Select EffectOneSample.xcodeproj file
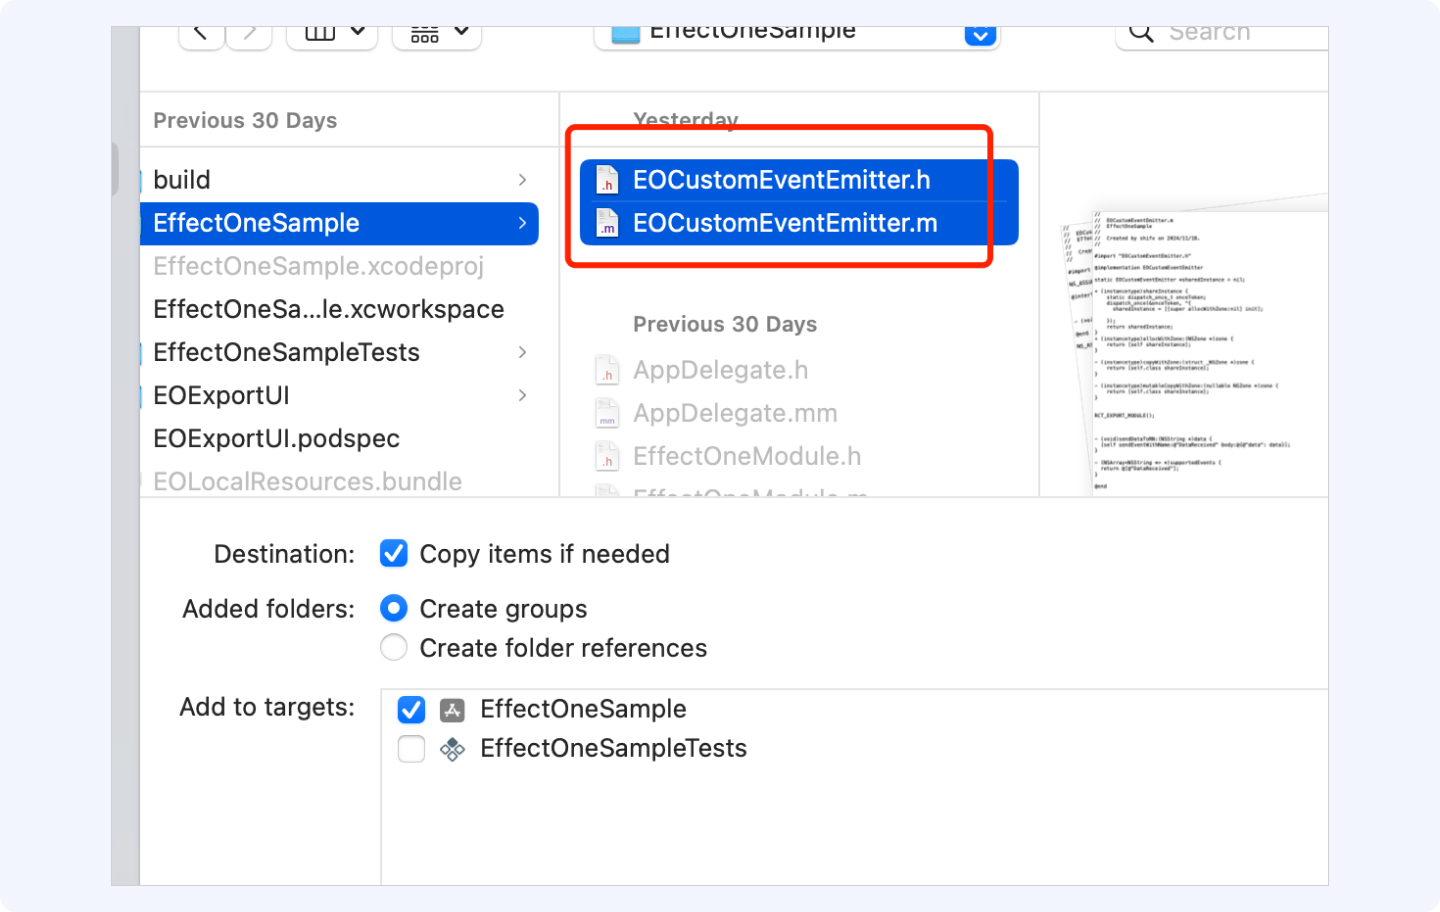1440x912 pixels. point(318,266)
